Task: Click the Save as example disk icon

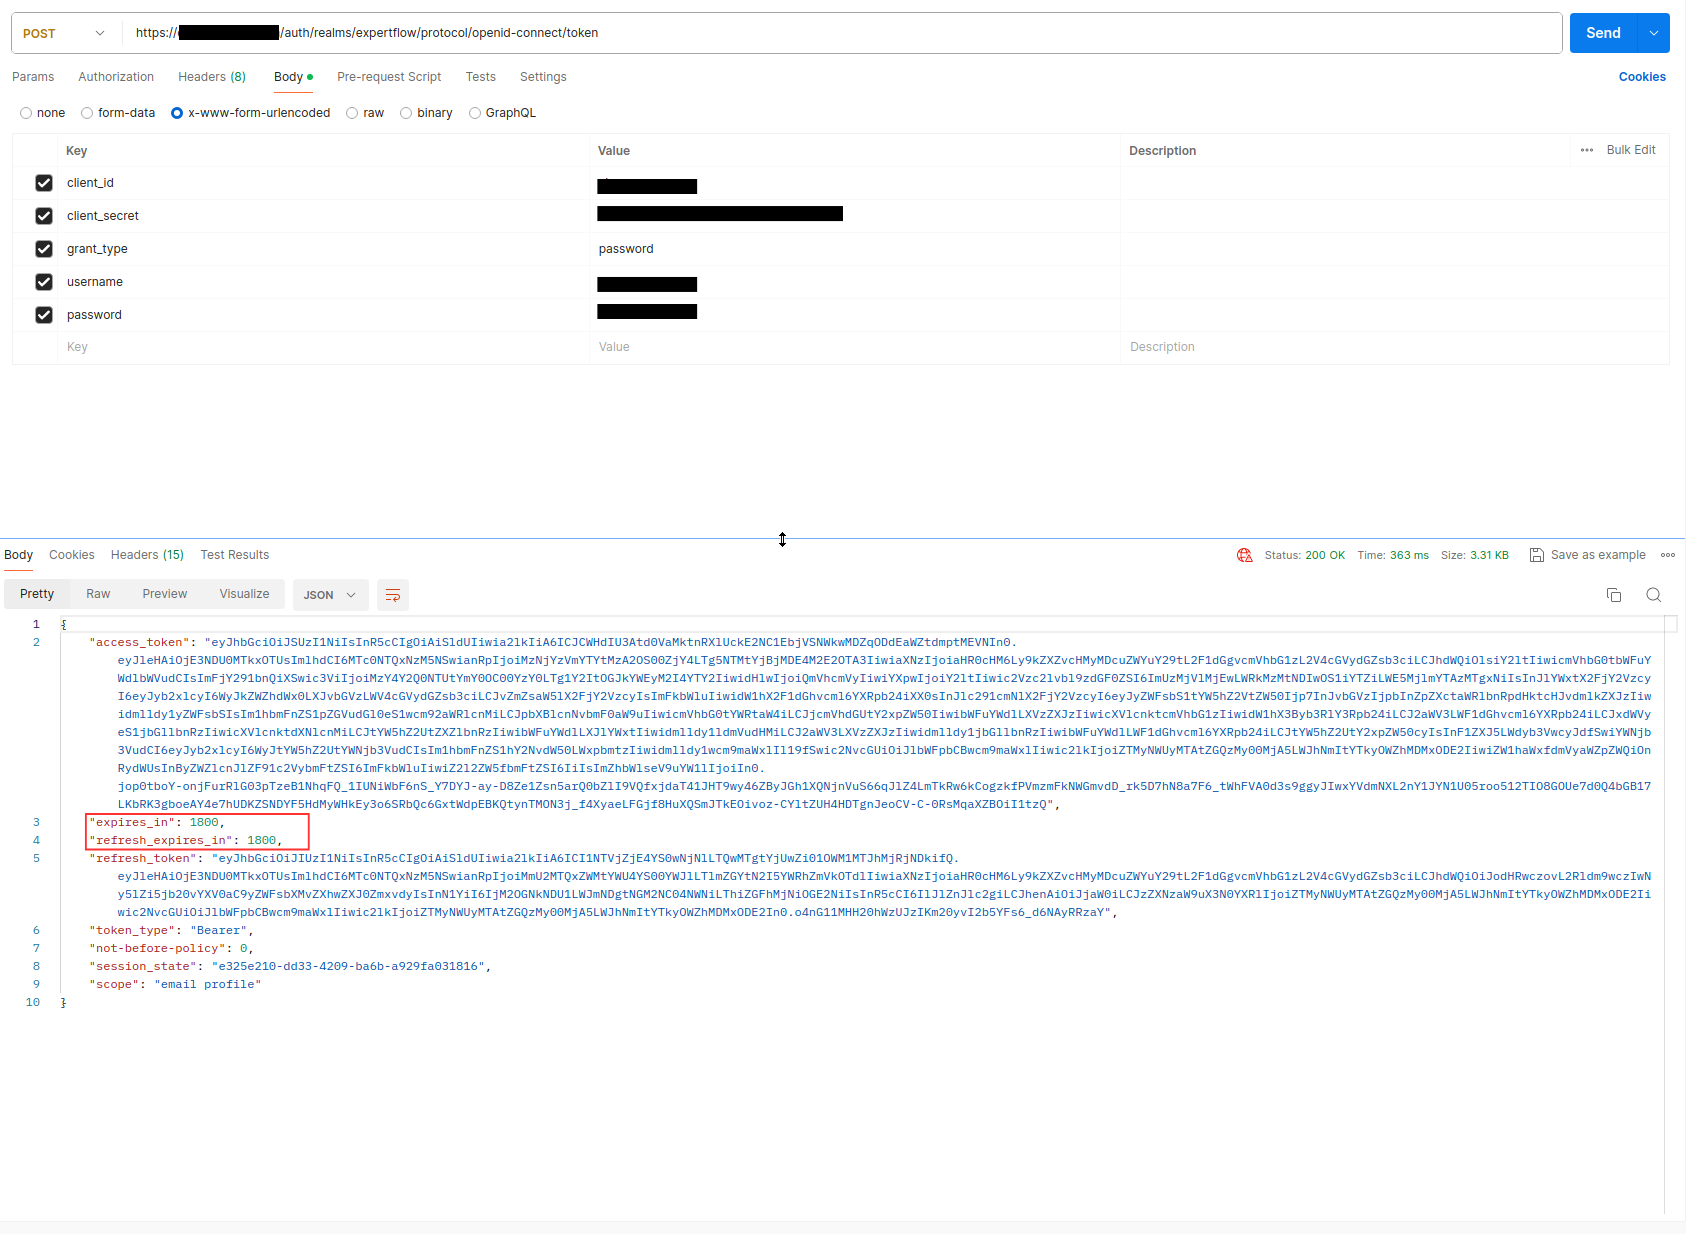Action: pos(1536,555)
